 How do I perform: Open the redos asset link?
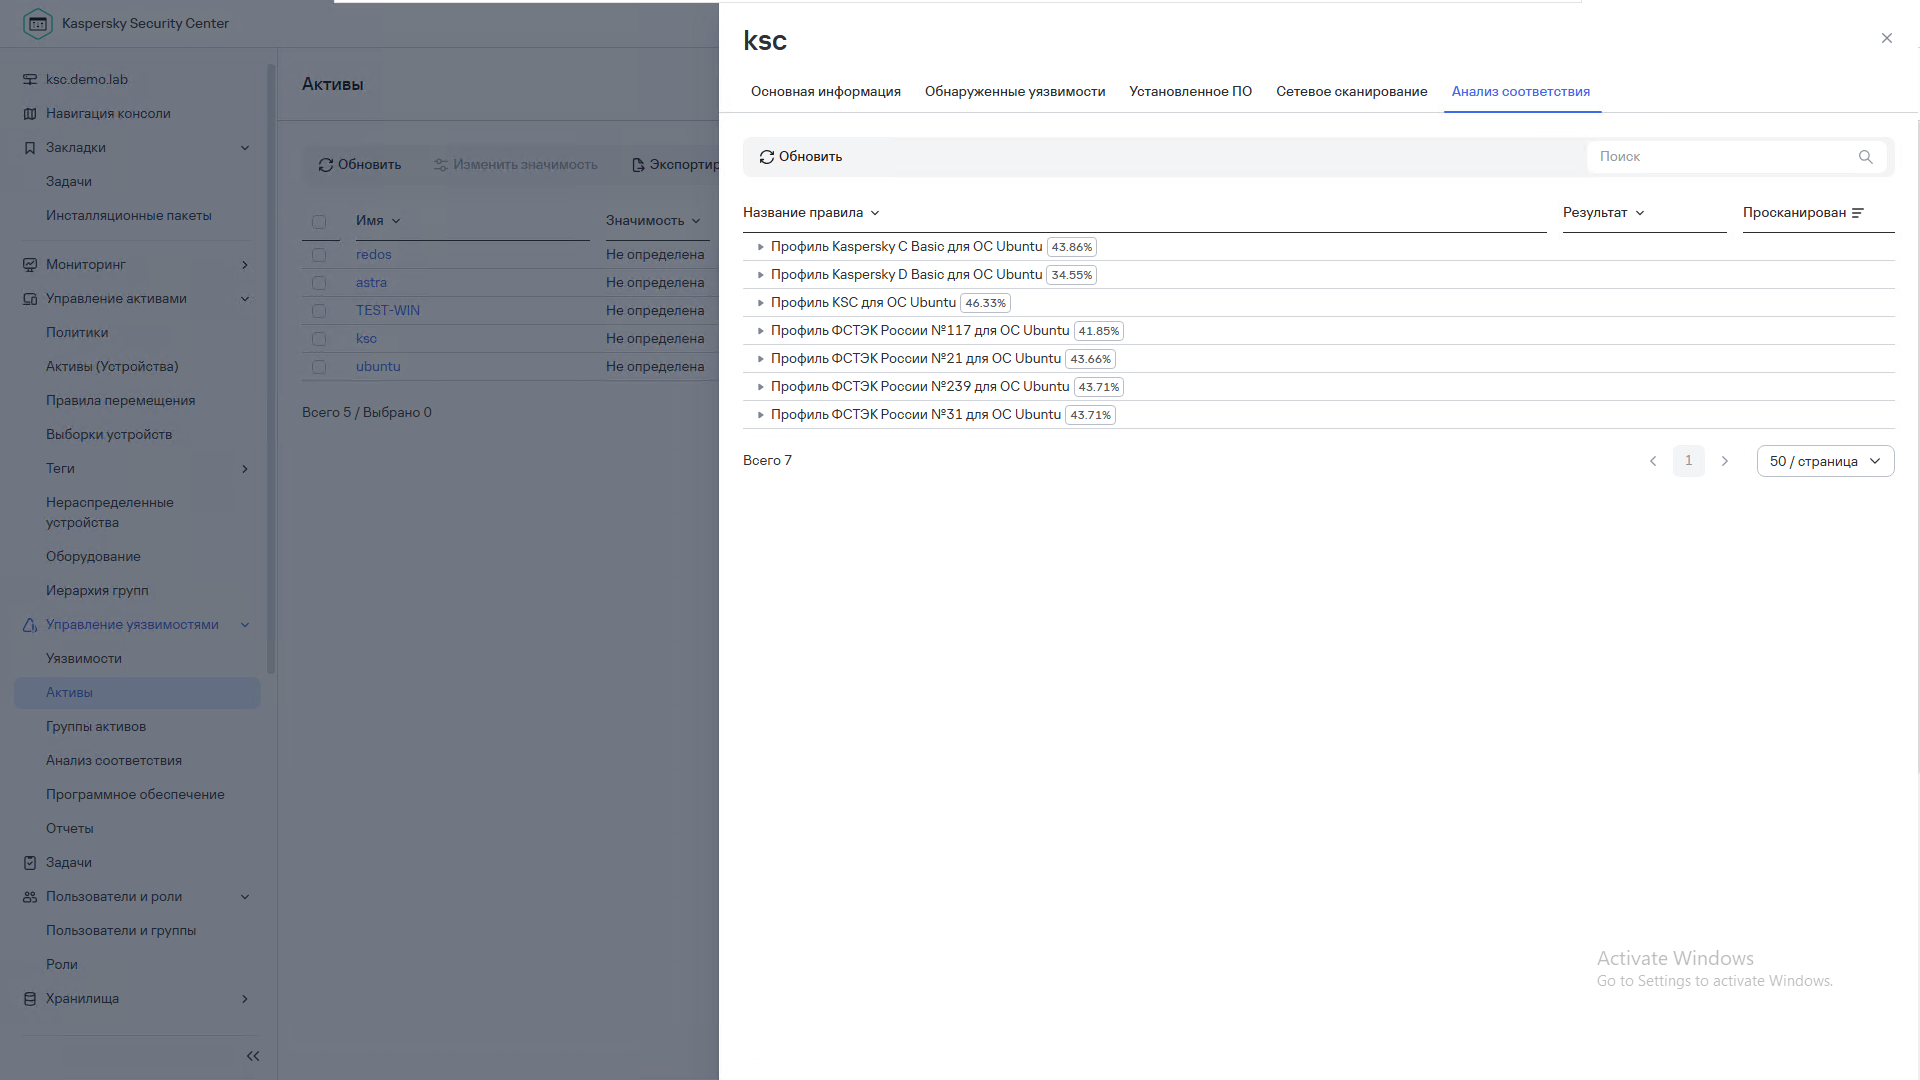[x=373, y=255]
